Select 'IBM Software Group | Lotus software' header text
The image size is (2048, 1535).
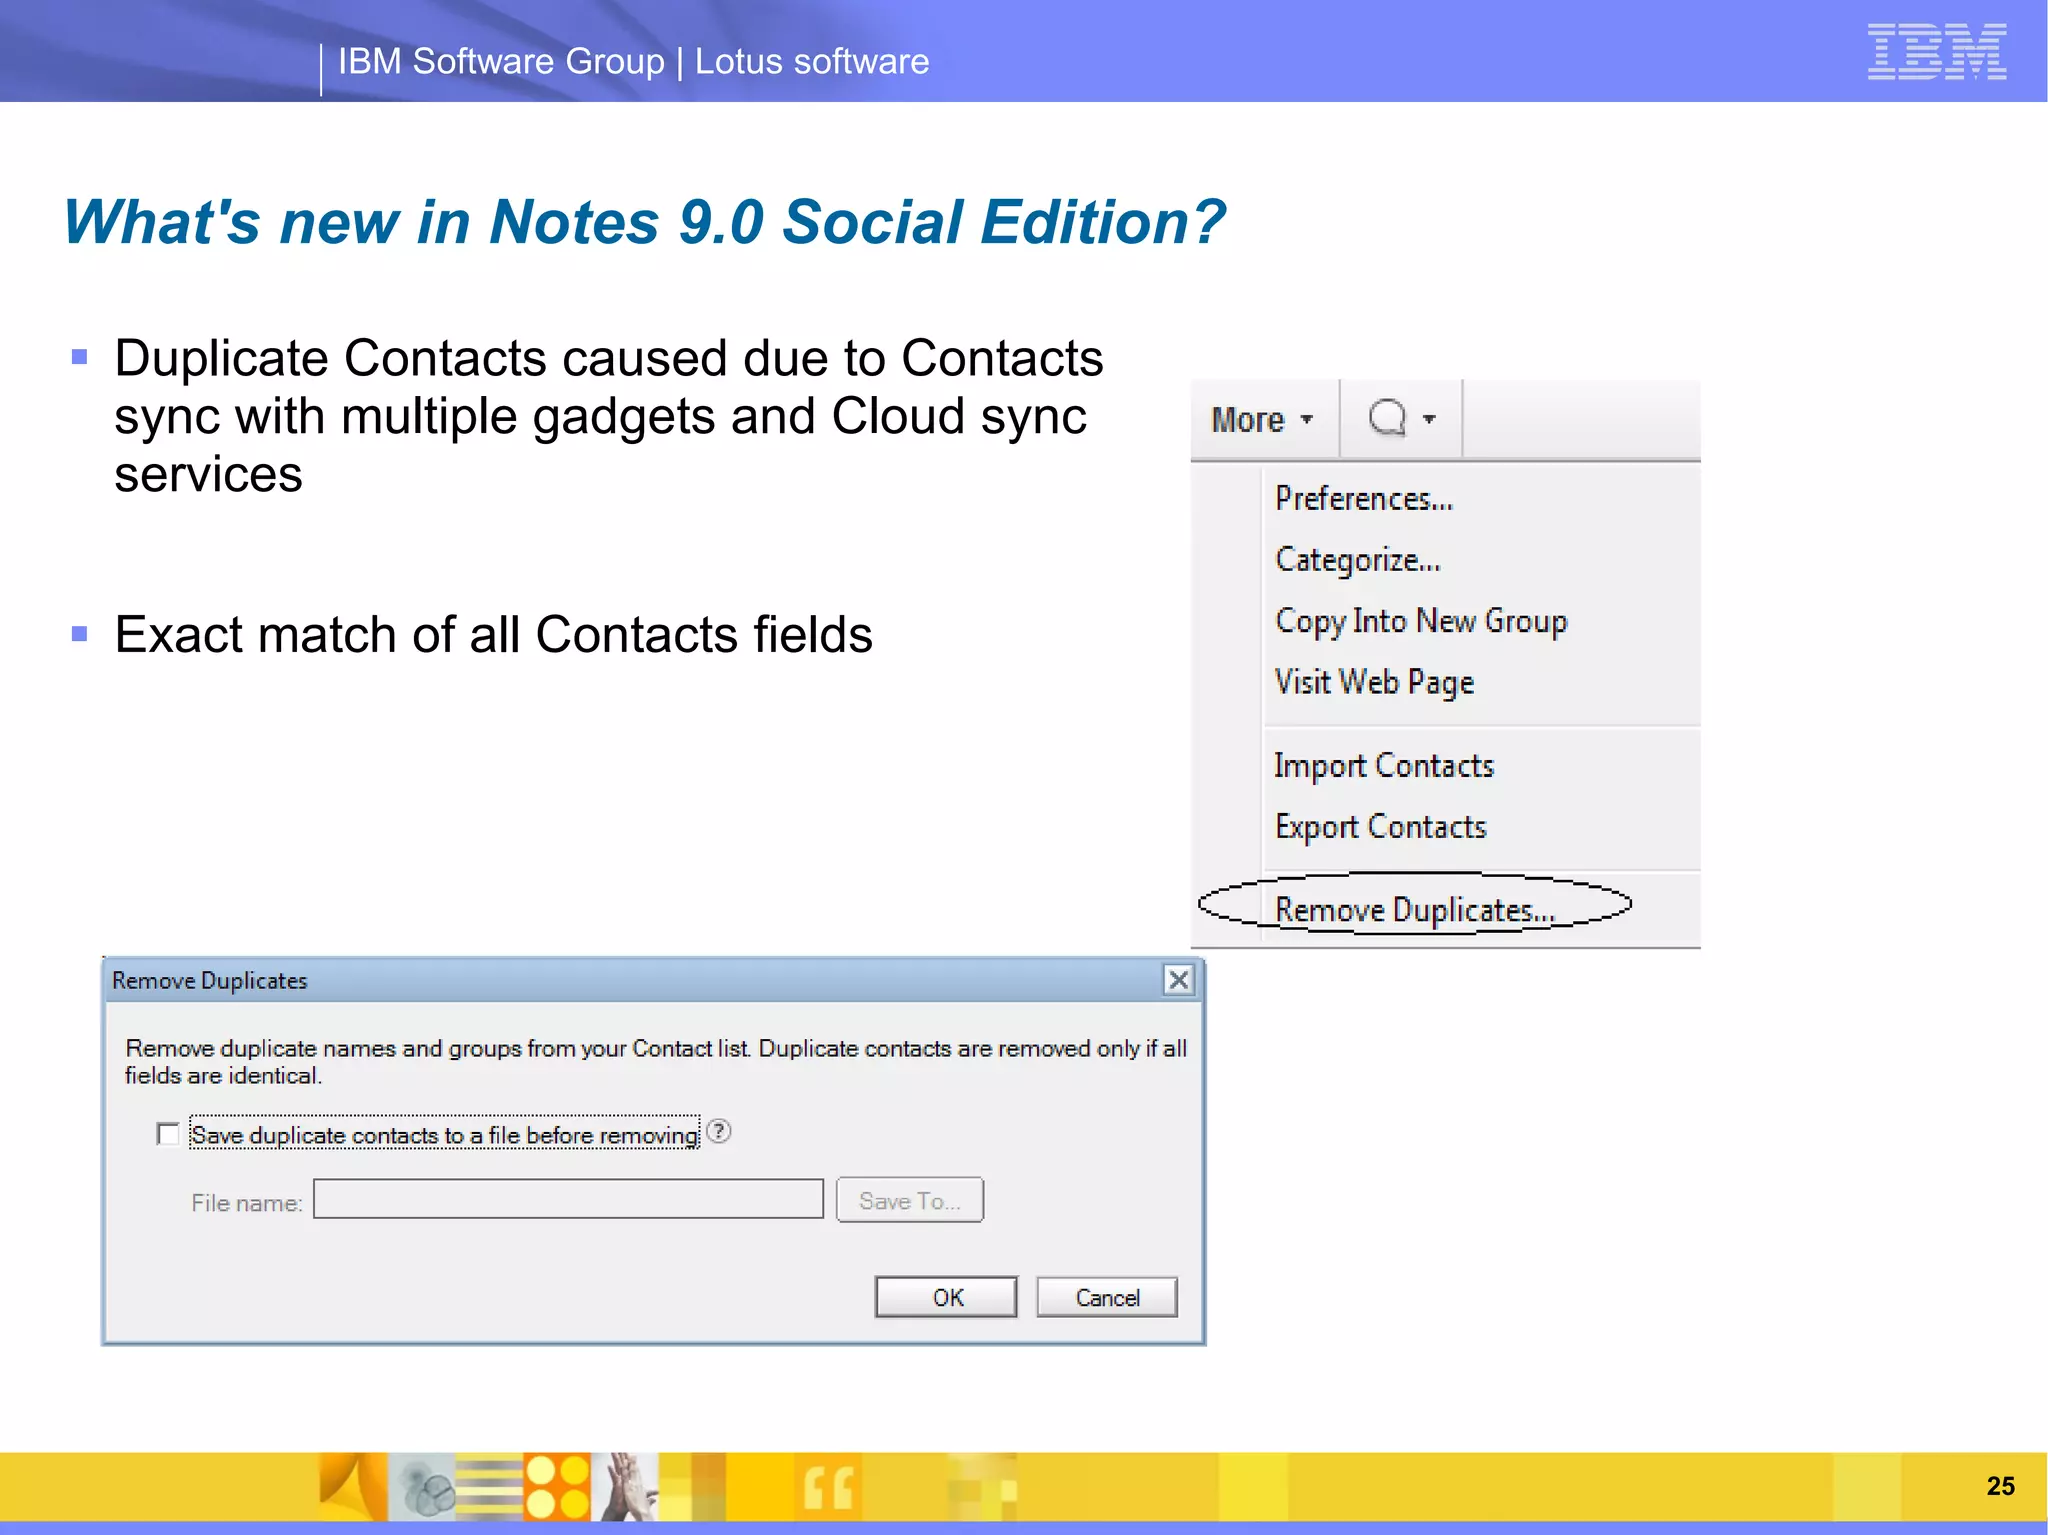(x=633, y=61)
